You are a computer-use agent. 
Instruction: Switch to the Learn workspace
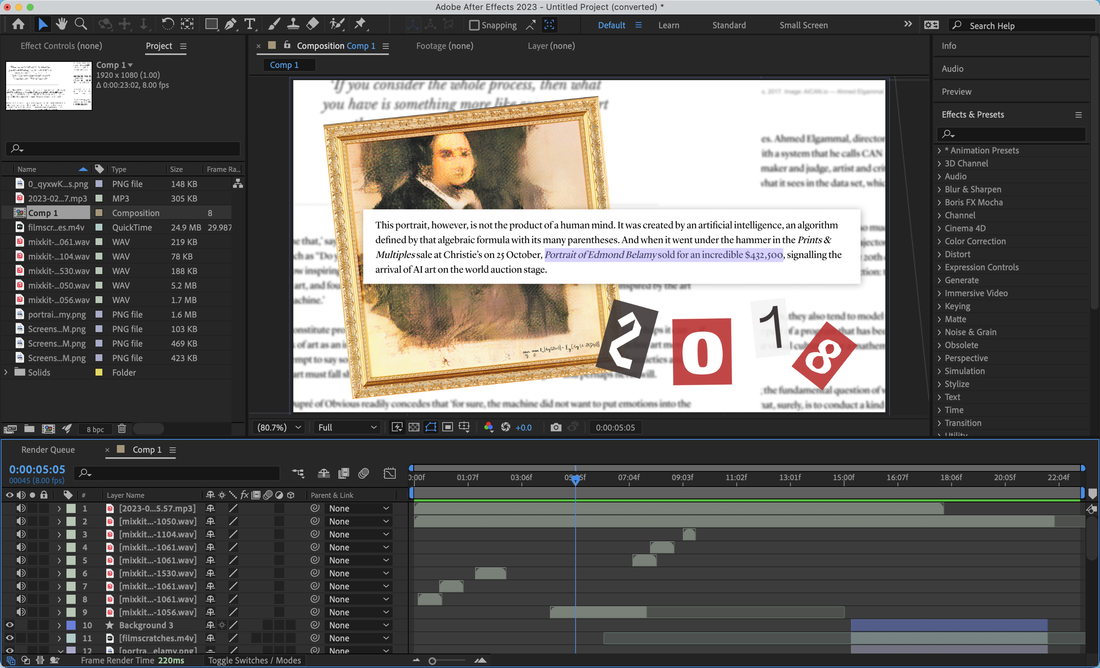coord(669,25)
